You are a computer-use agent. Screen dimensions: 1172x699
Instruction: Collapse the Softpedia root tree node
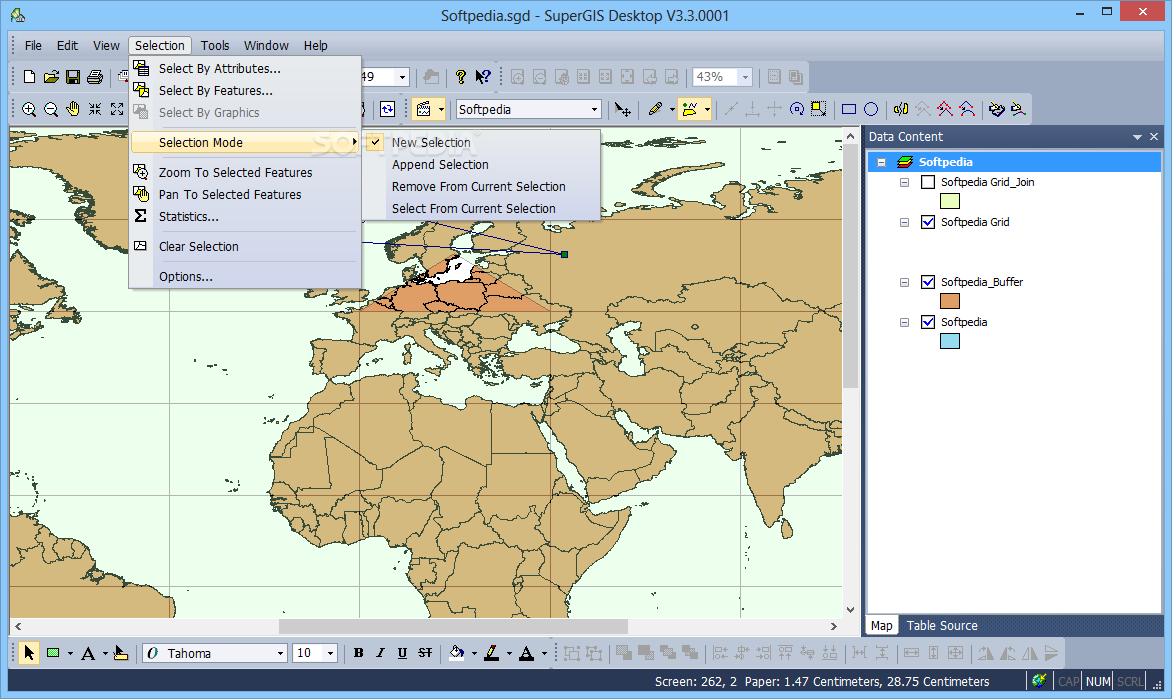[x=881, y=162]
